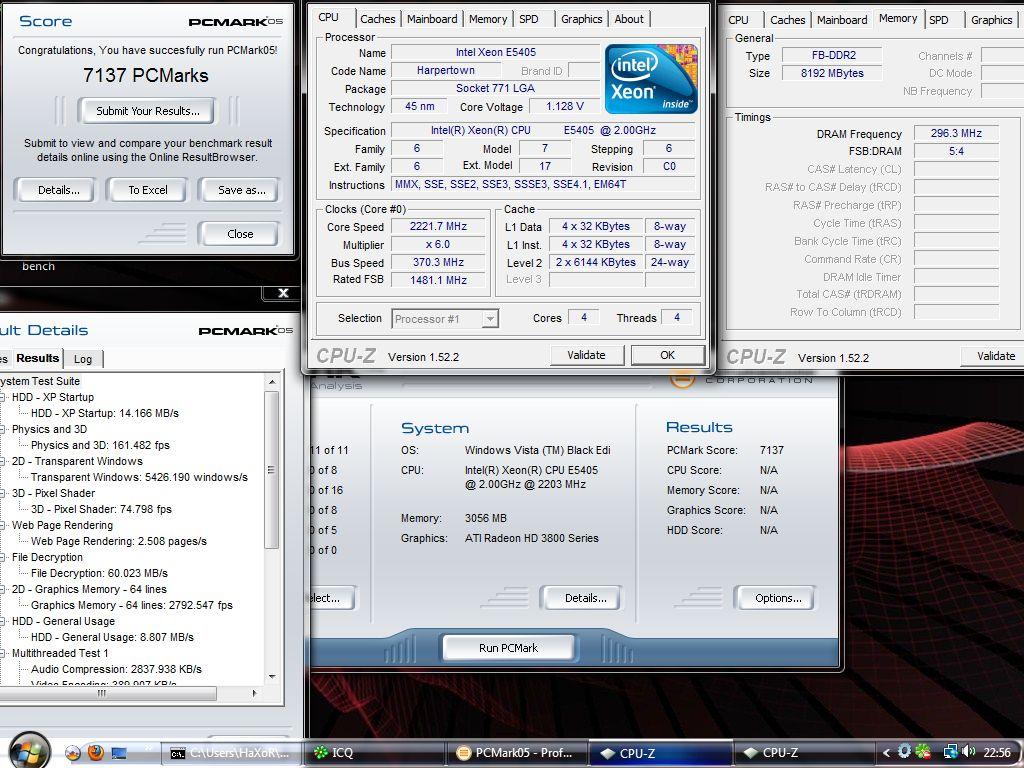Select Physics and 3D: 161.482 fps result
This screenshot has height=768, width=1024.
100,445
